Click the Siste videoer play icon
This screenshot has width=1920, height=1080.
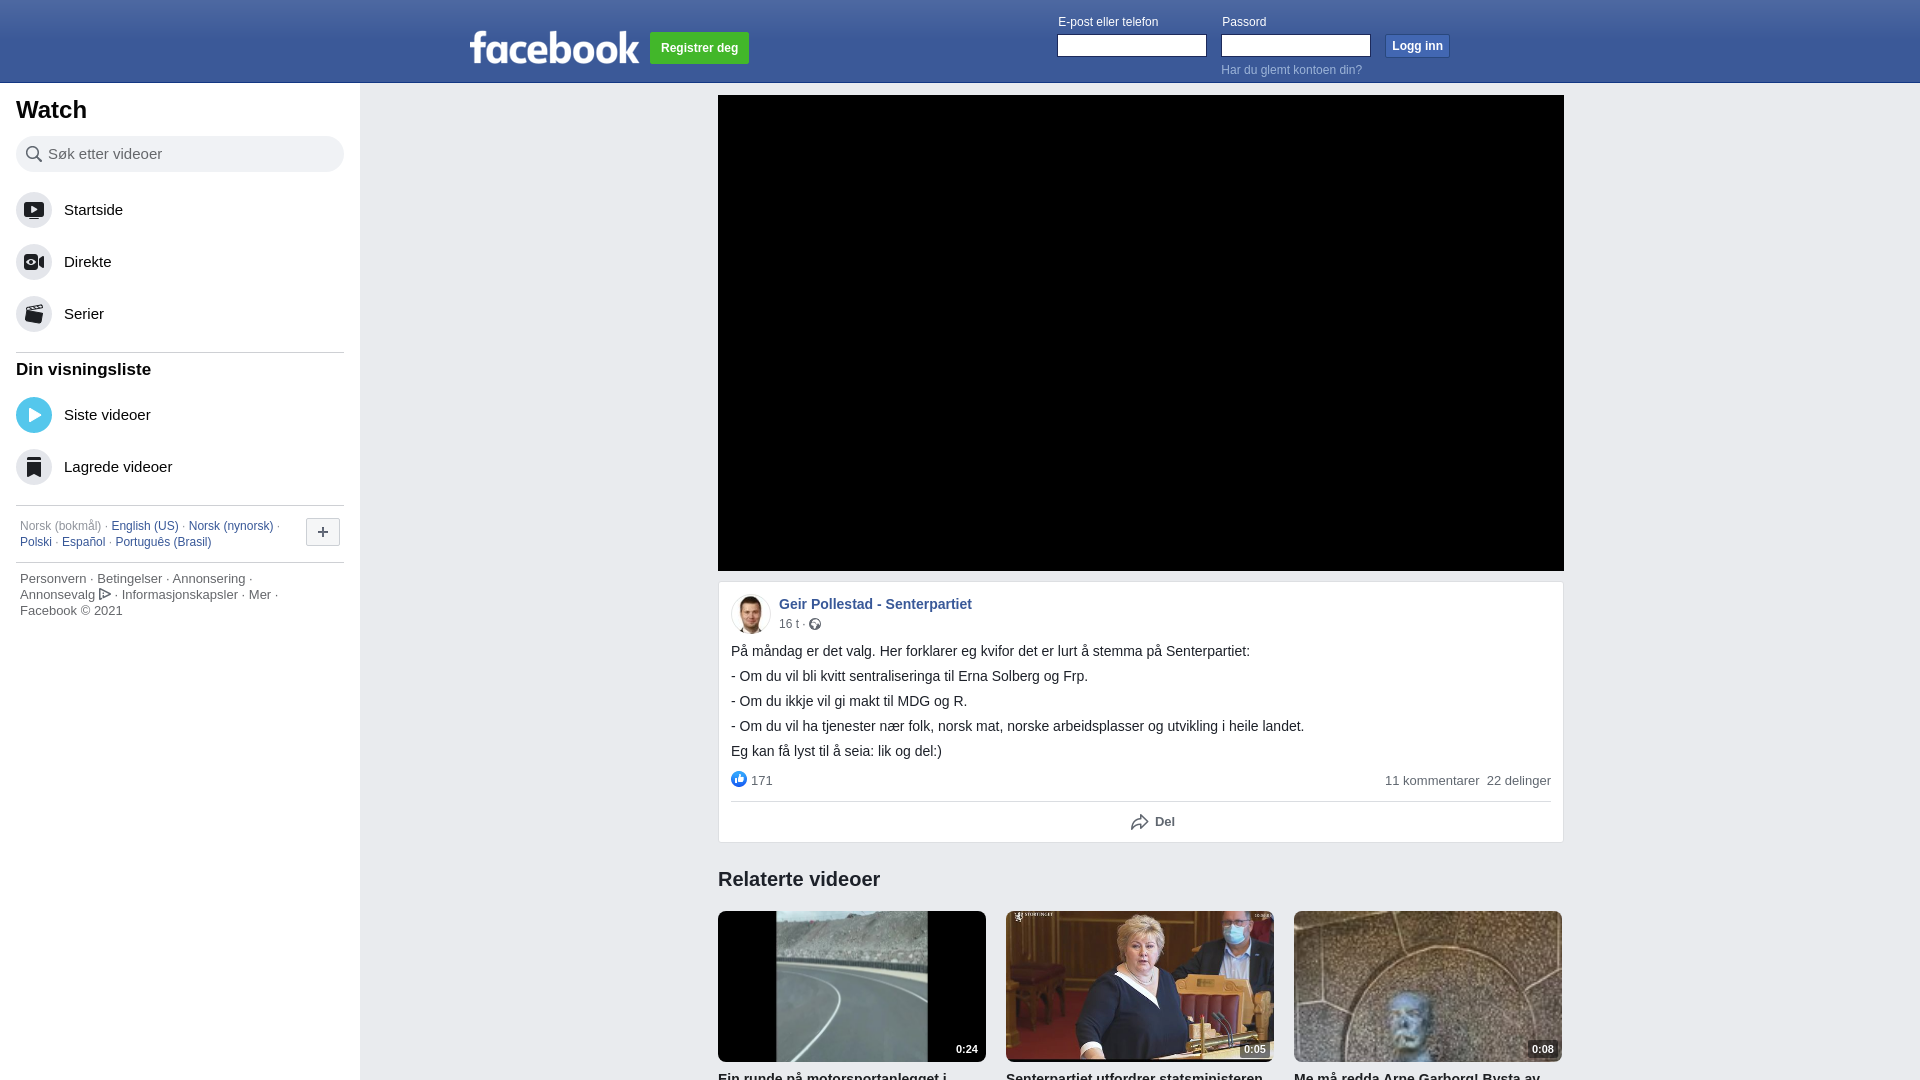pyautogui.click(x=34, y=415)
